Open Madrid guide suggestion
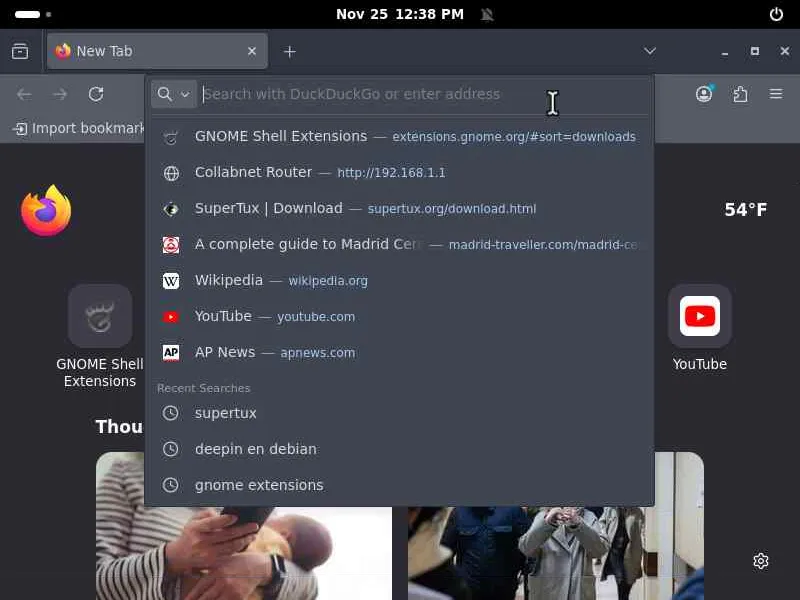This screenshot has width=800, height=600. 399,244
